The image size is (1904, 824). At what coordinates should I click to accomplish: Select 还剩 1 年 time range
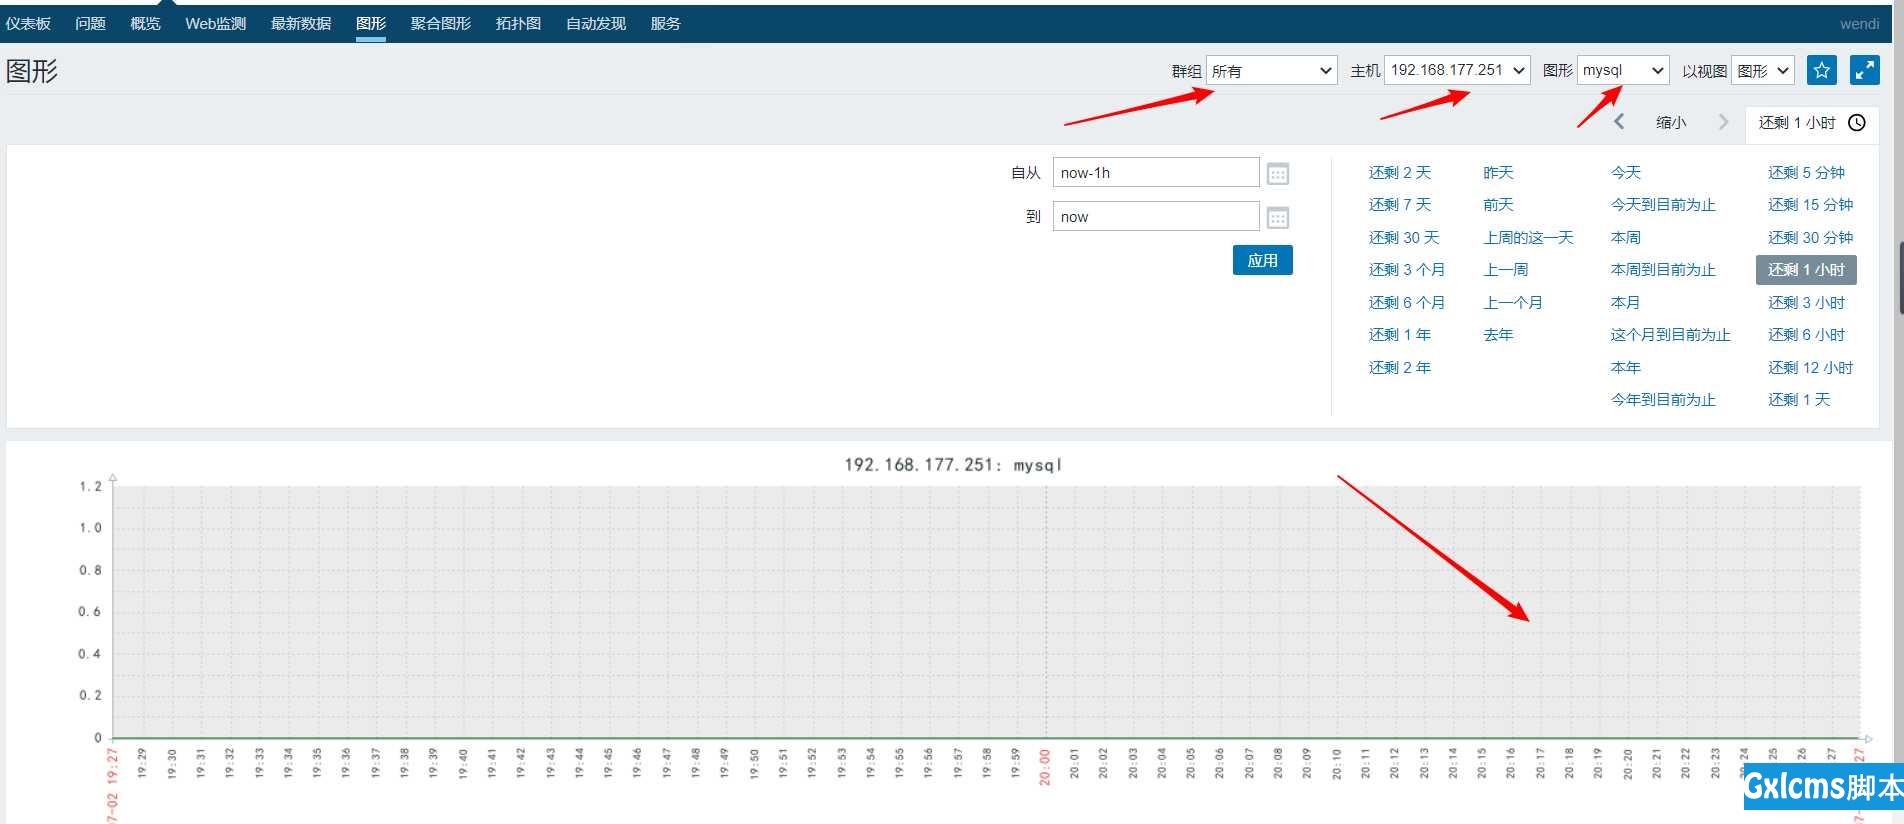point(1400,334)
